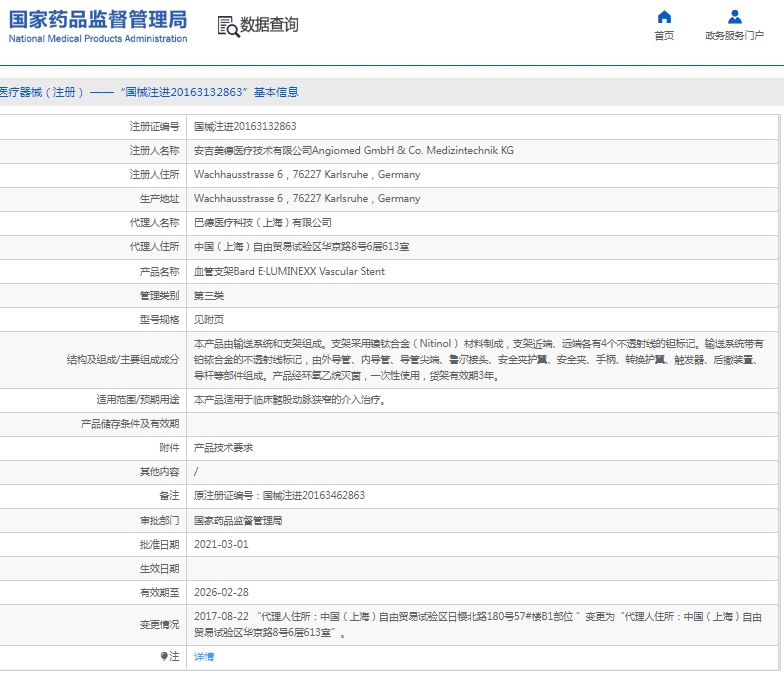Viewport: 784px width, 675px height.
Task: Click the home (首页) house icon
Action: click(664, 17)
